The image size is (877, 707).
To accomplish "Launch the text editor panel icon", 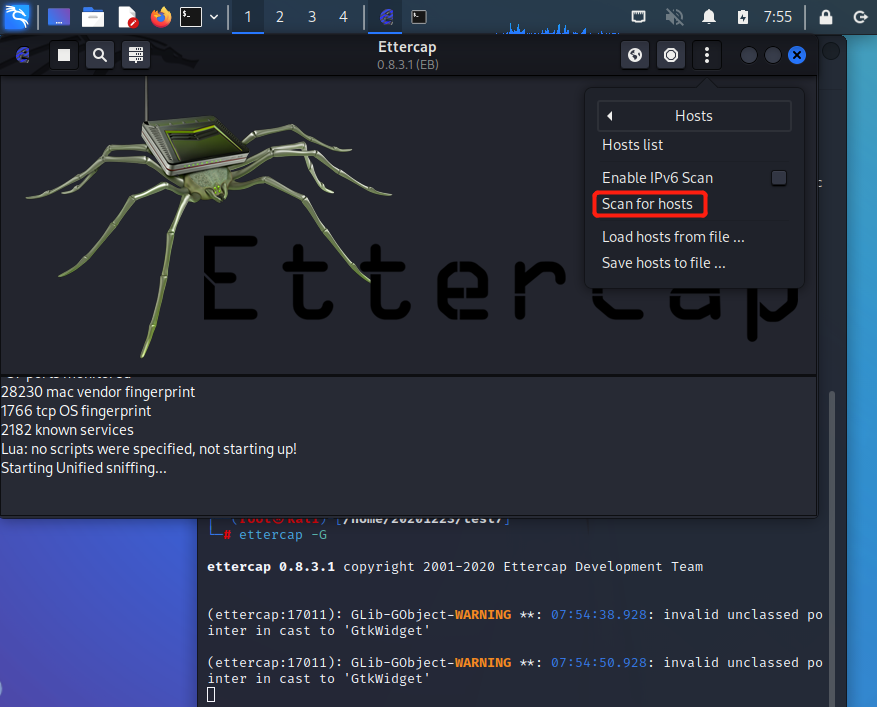I will tap(128, 17).
